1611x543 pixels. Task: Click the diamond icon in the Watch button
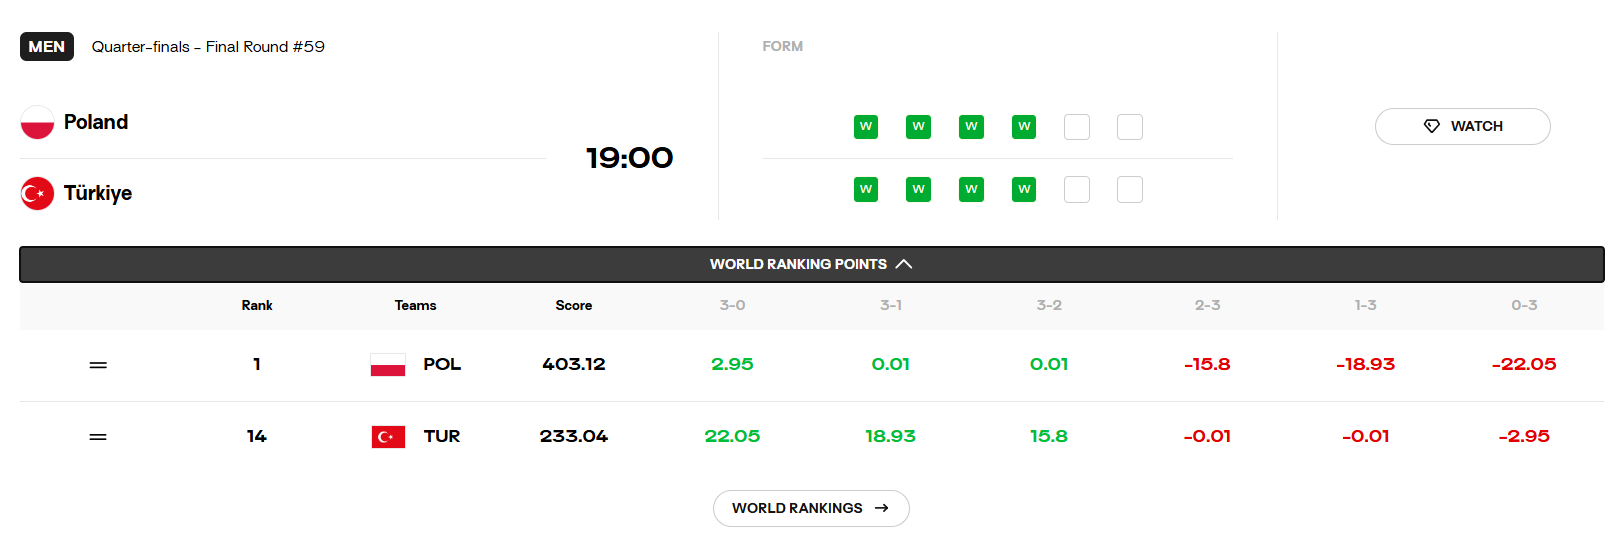(1432, 126)
